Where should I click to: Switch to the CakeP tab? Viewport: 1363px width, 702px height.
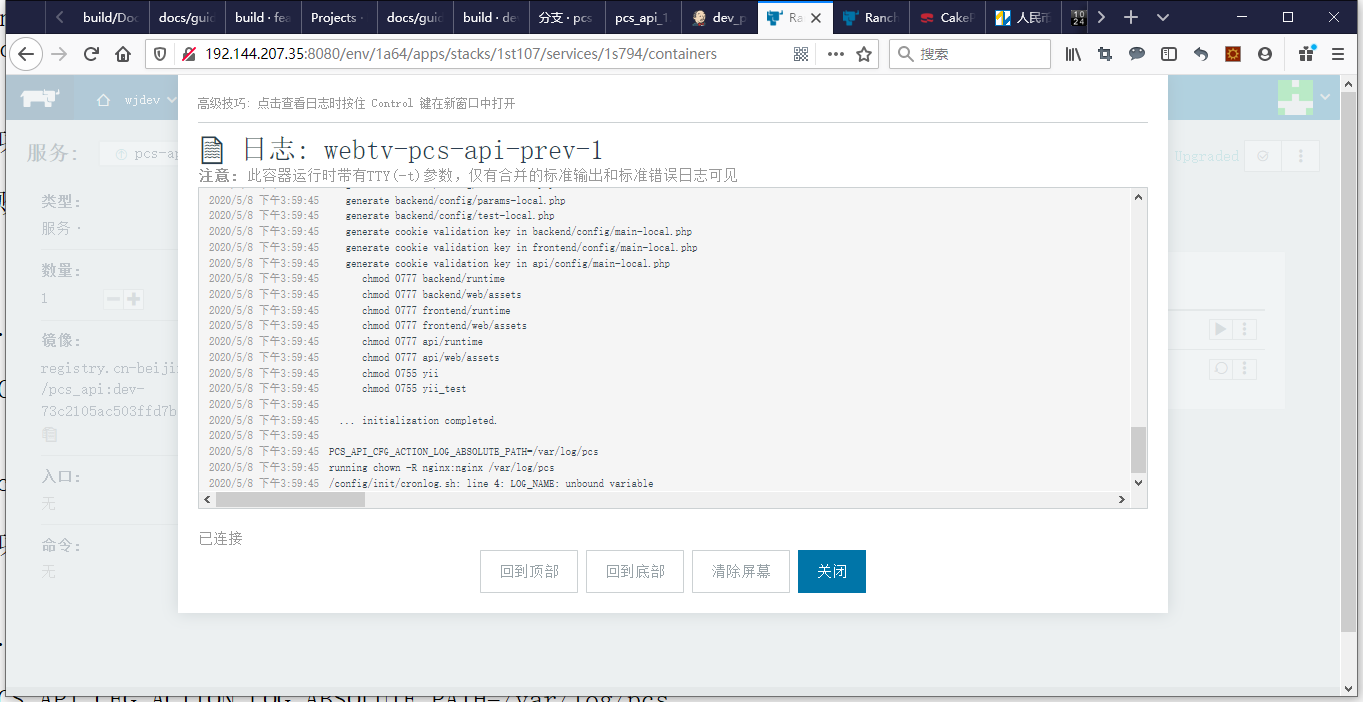(947, 17)
